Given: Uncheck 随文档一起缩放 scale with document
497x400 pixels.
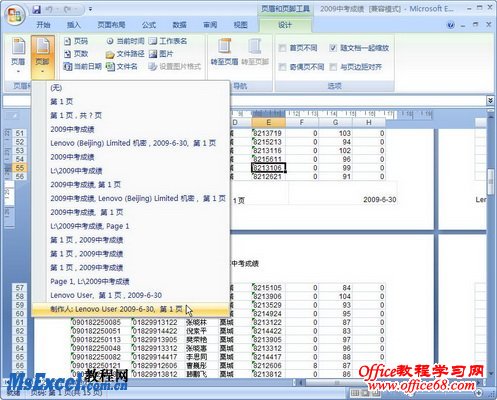Looking at the screenshot, I should coord(333,48).
